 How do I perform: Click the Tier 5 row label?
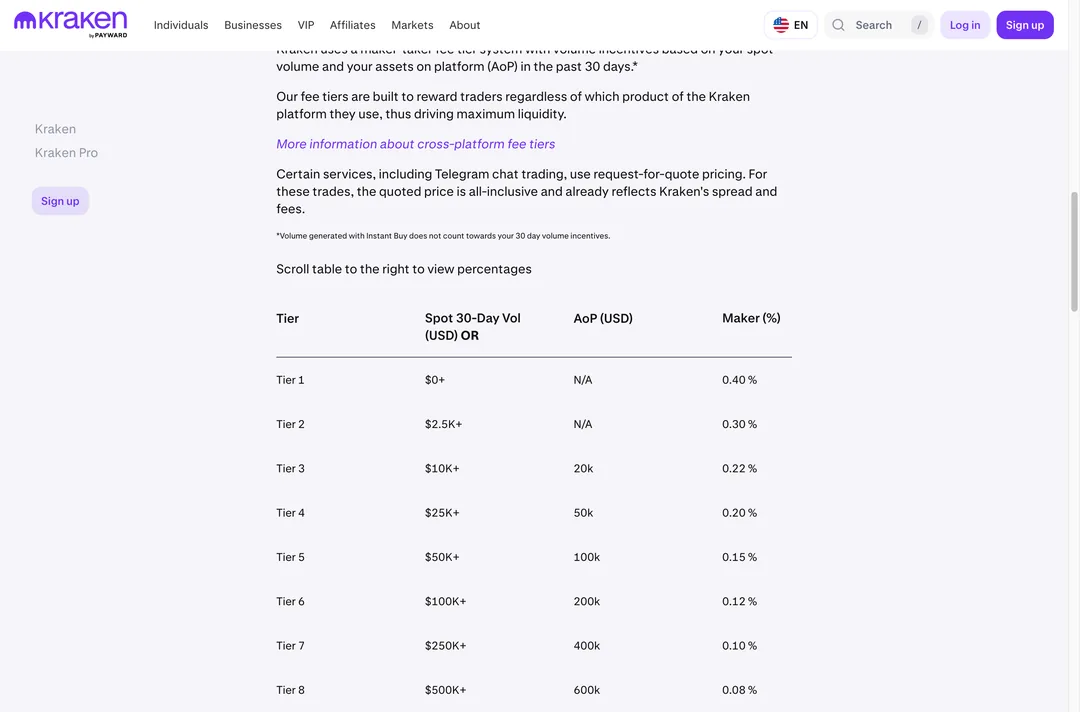point(290,557)
